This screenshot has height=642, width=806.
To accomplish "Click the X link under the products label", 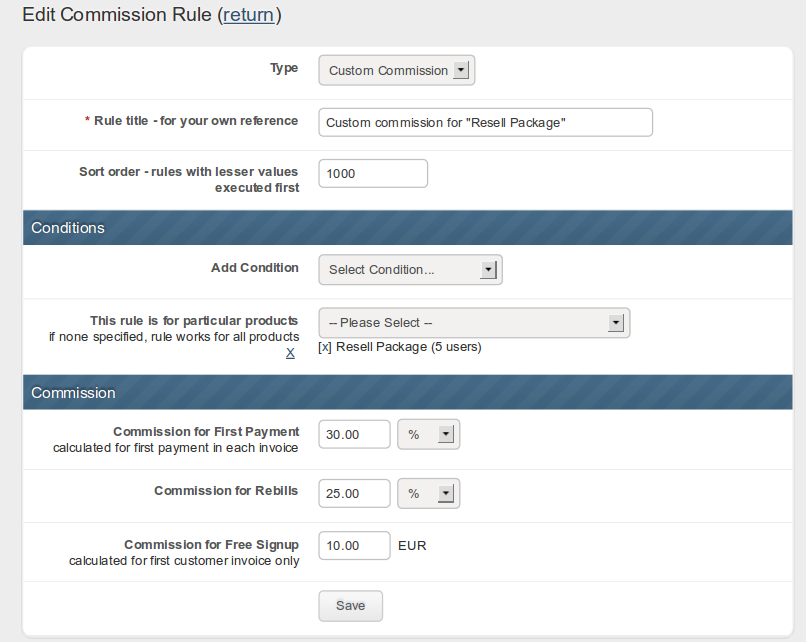I will (290, 353).
